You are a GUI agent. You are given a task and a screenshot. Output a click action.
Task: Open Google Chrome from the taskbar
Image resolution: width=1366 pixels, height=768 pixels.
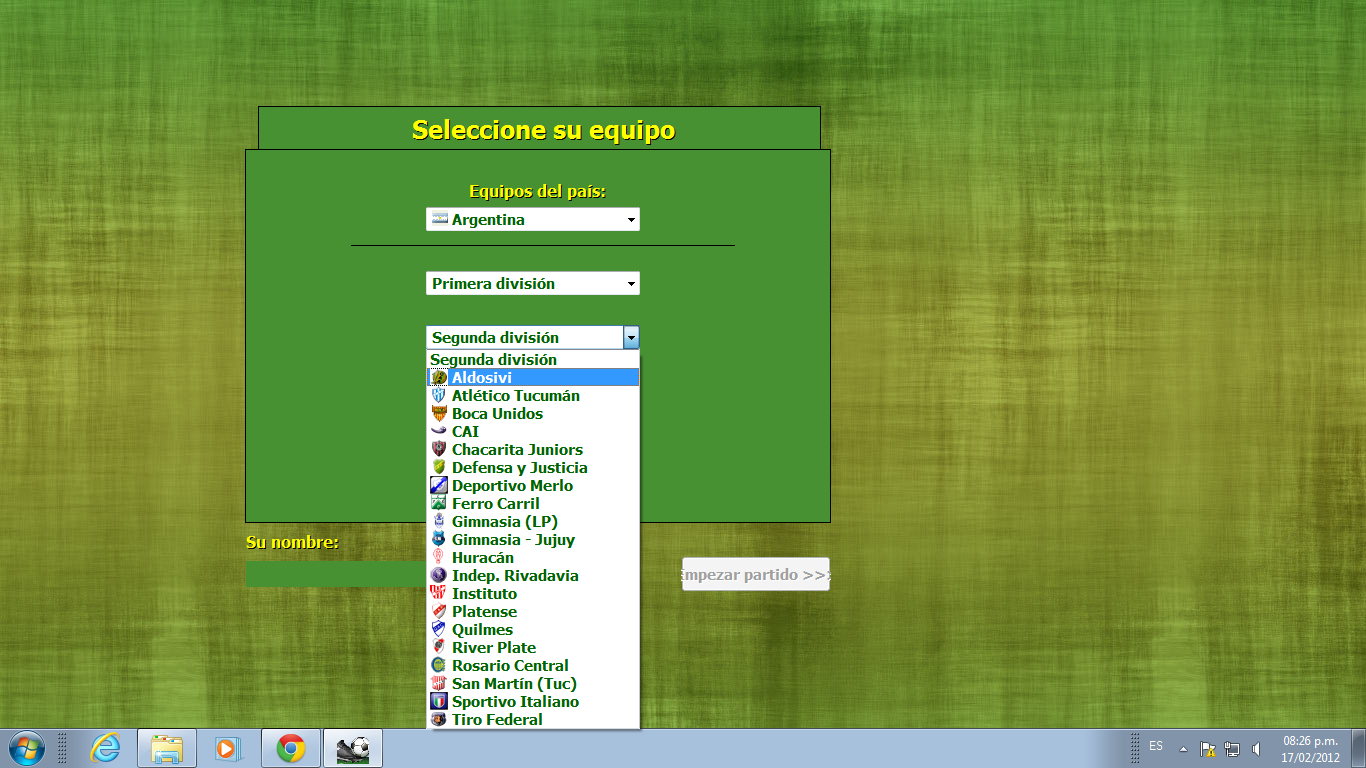(291, 748)
